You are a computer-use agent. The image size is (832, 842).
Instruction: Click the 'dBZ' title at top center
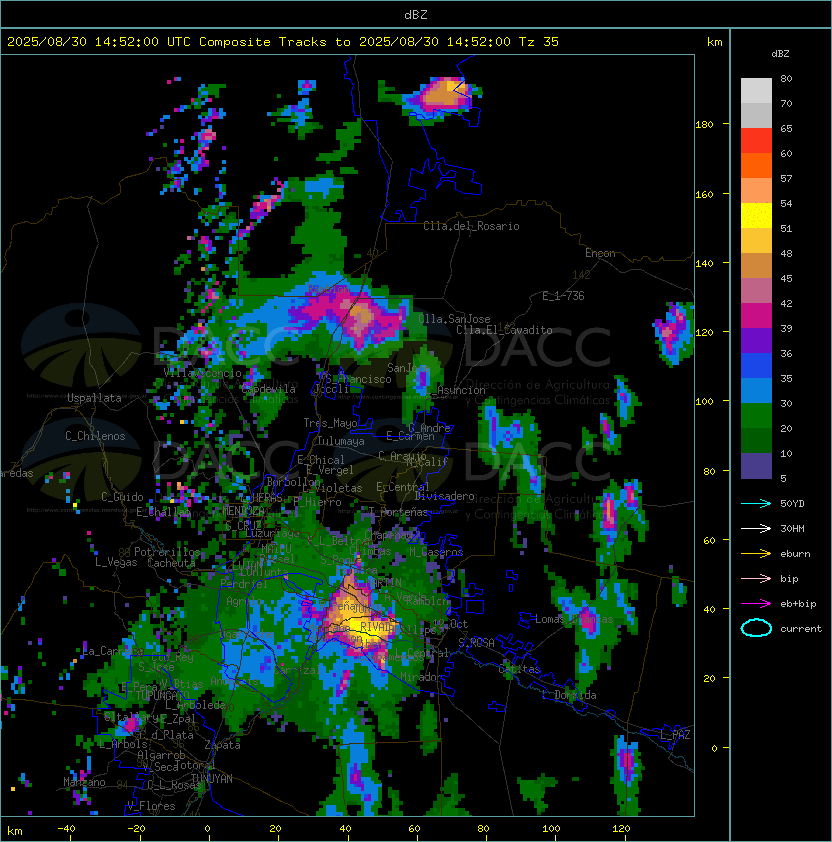[x=416, y=15]
